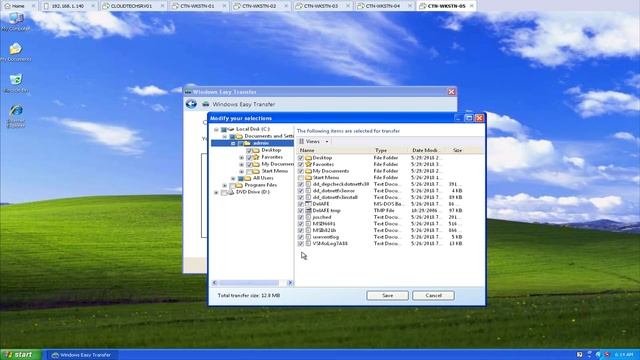Collapse the Local Disk (C:) tree node

(x=216, y=129)
